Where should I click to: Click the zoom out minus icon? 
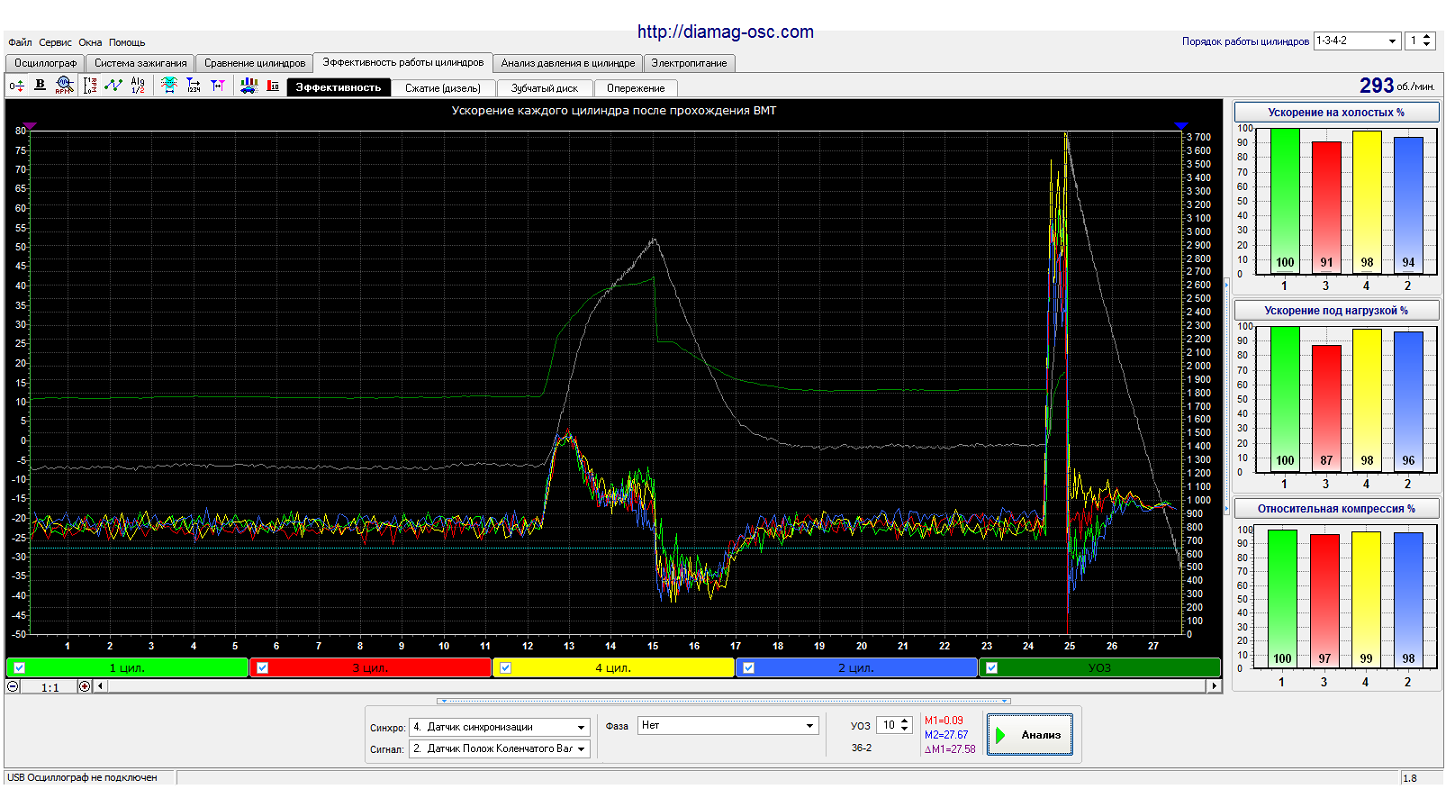click(12, 686)
